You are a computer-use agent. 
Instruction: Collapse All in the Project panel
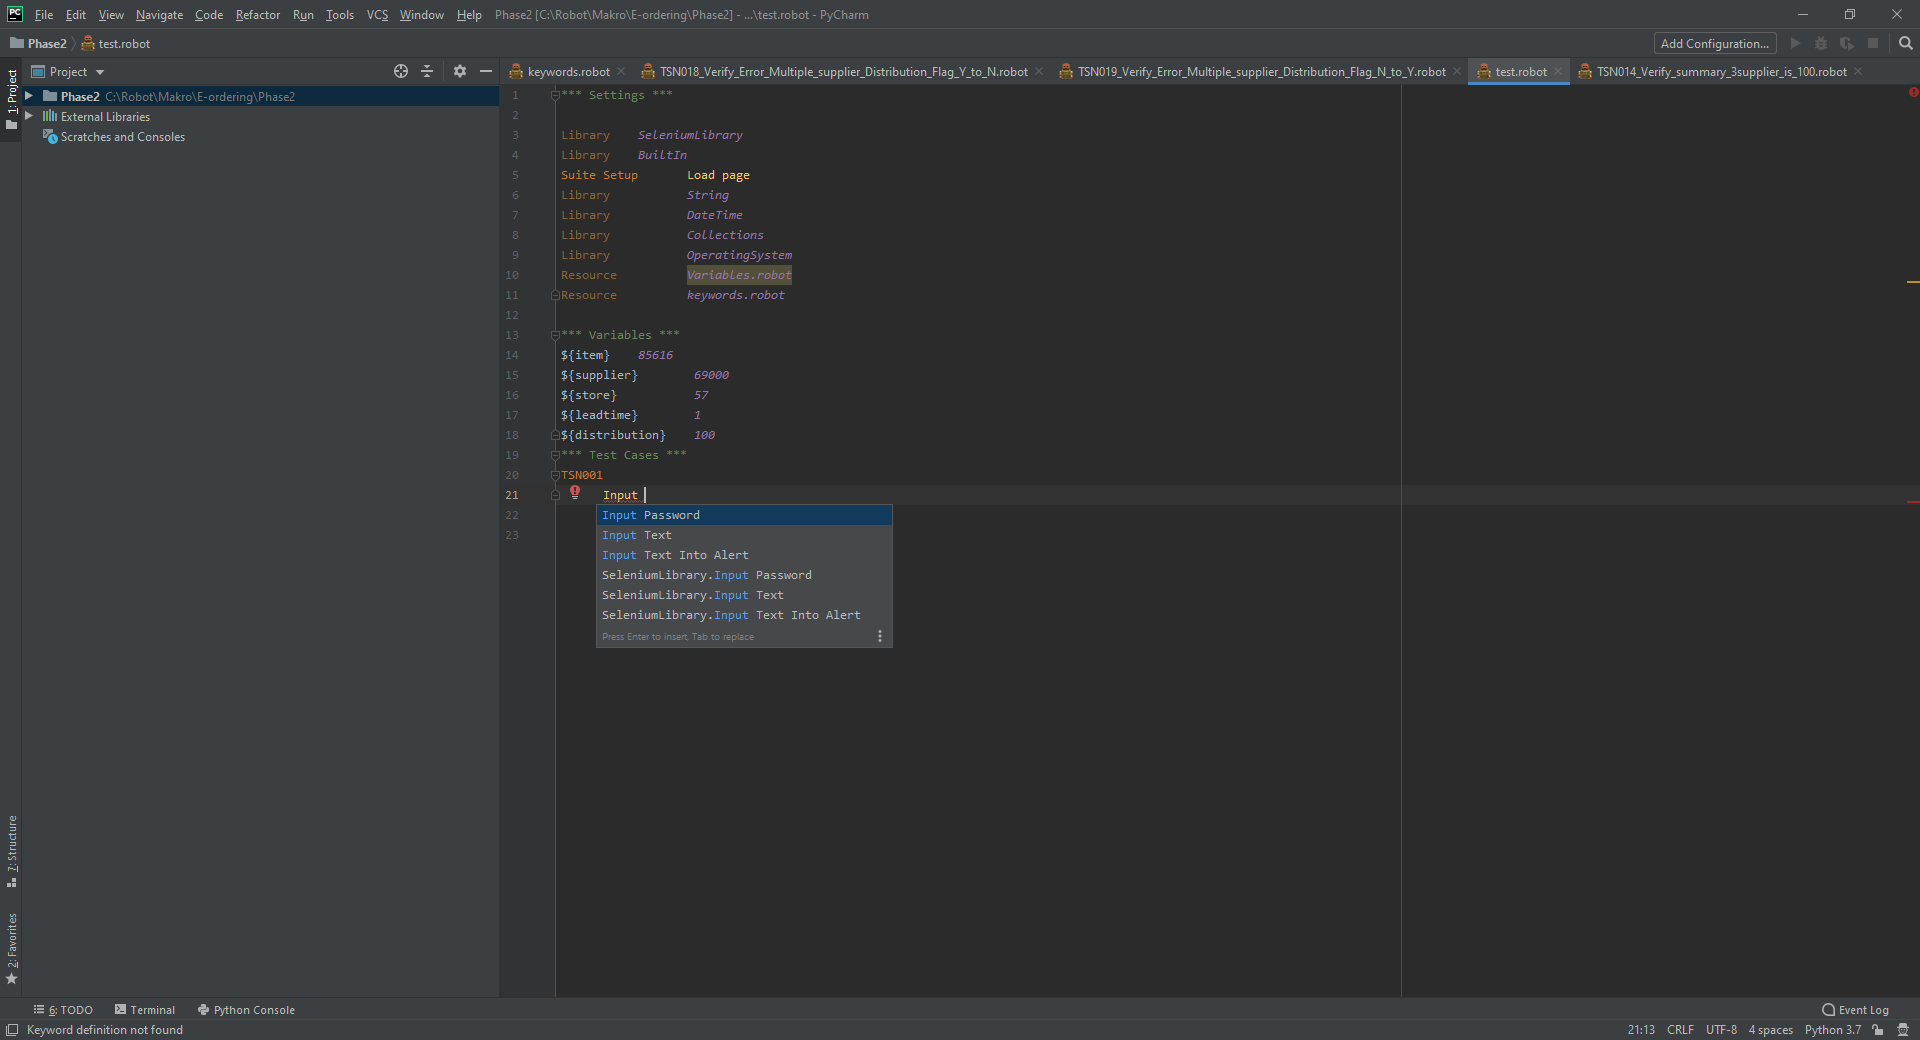pyautogui.click(x=427, y=71)
